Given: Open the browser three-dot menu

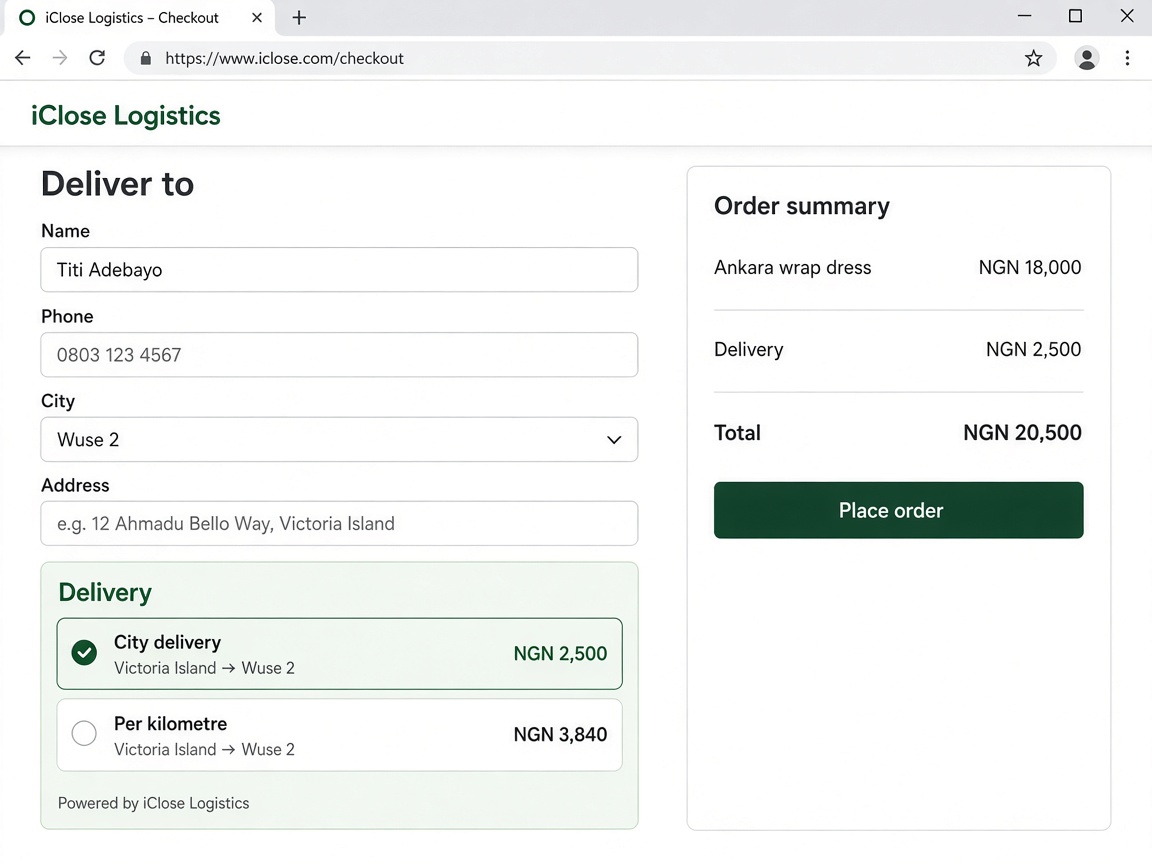Looking at the screenshot, I should coord(1127,58).
